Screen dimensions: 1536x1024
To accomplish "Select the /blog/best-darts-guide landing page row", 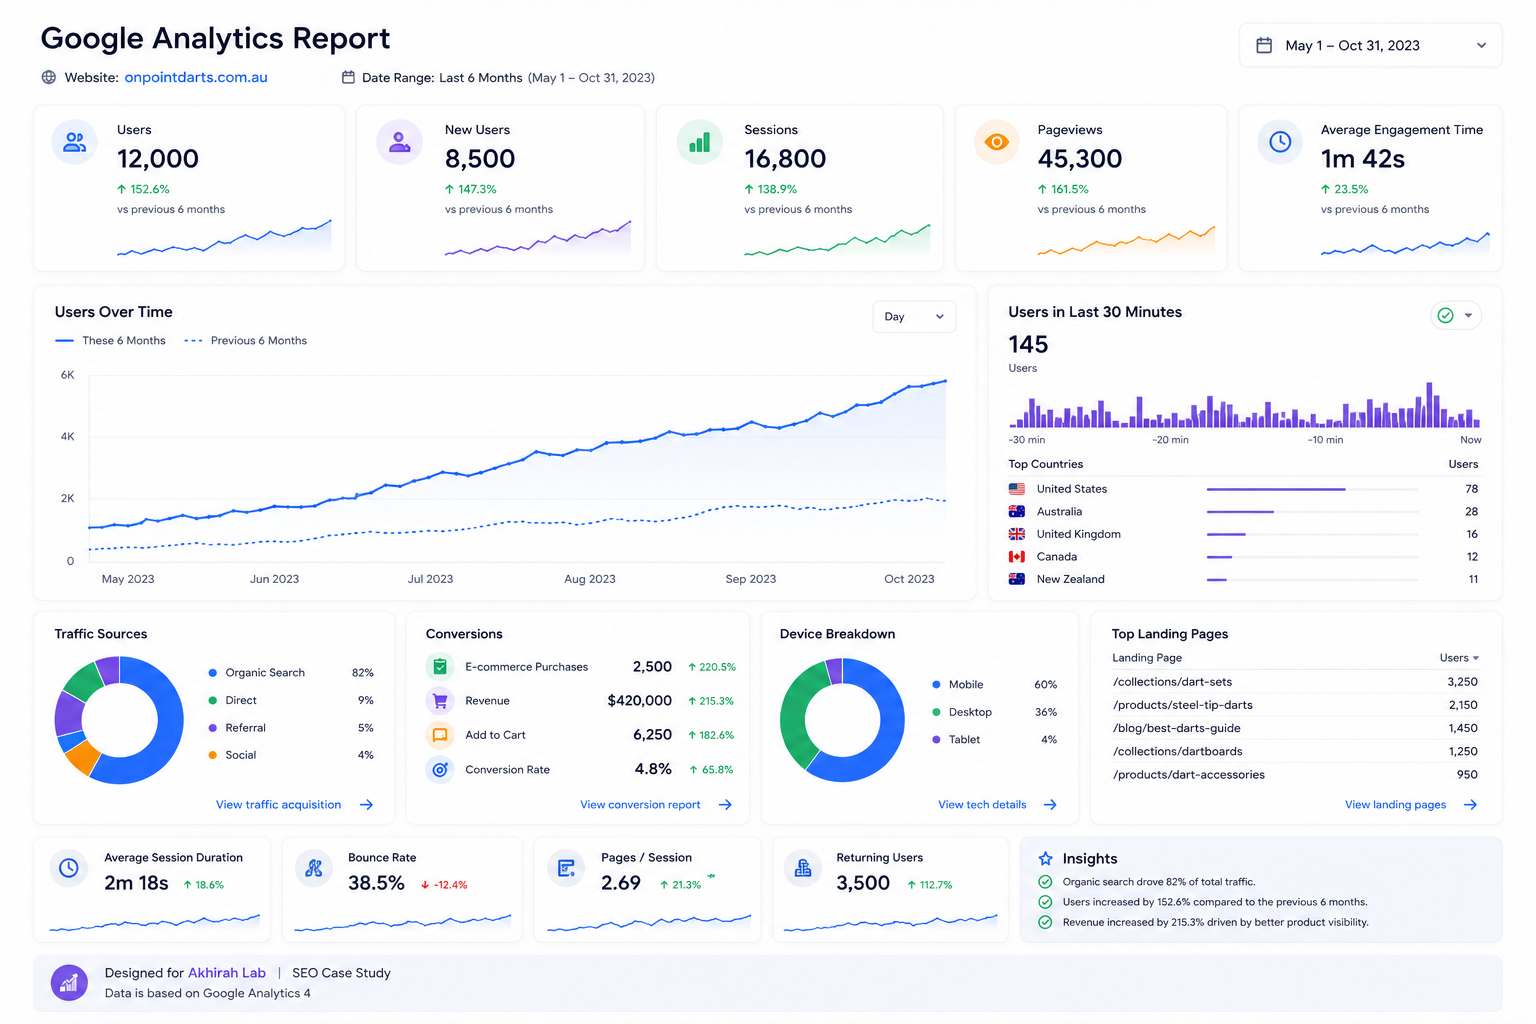I will (x=1295, y=728).
